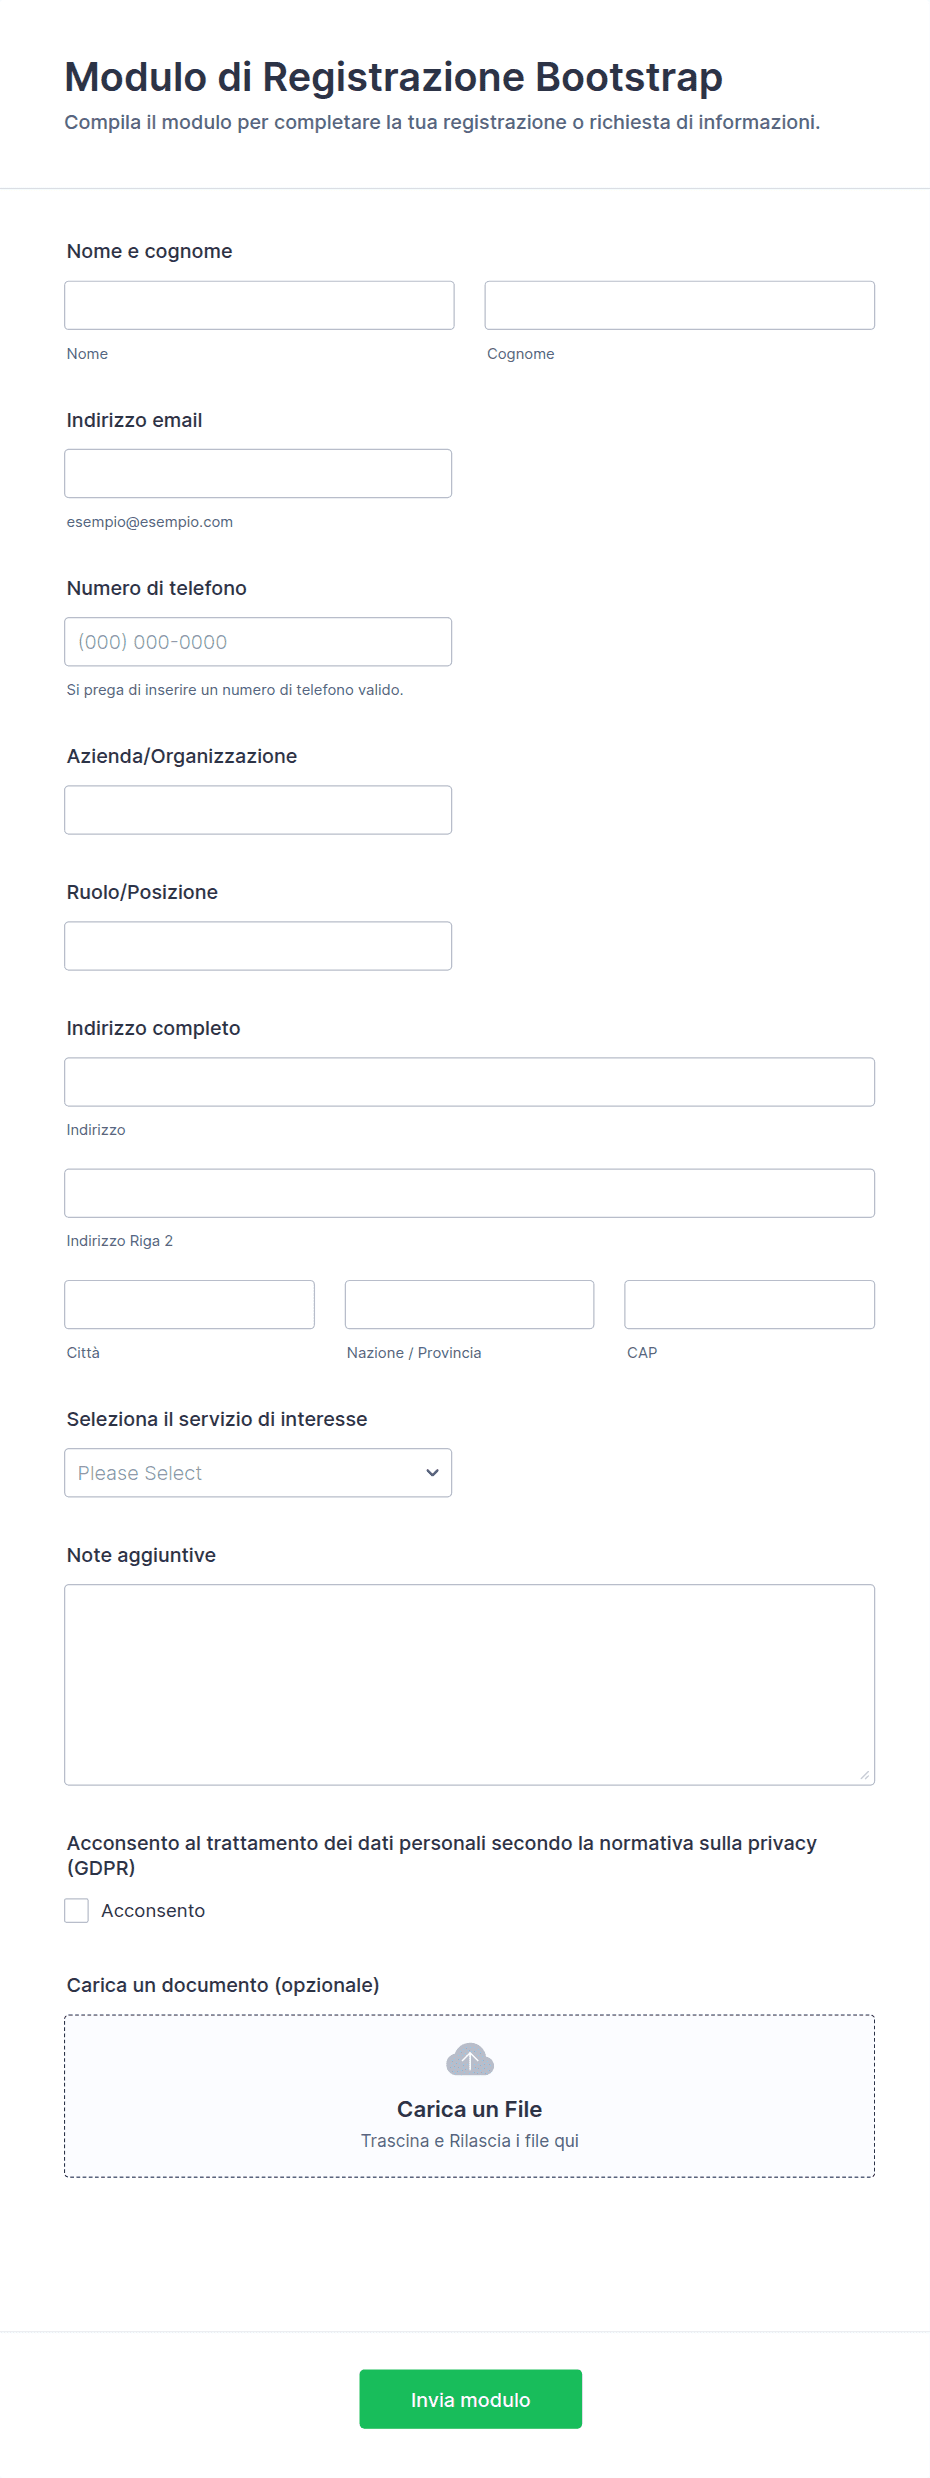The image size is (930, 2478).
Task: Focus the Cognome input field
Action: click(x=679, y=305)
